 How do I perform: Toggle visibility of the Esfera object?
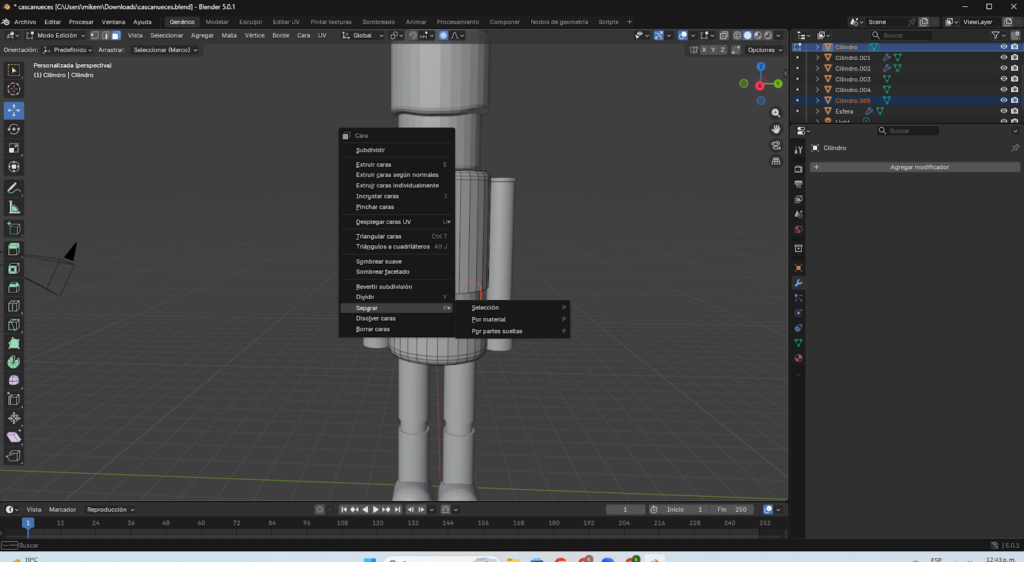[x=1003, y=111]
